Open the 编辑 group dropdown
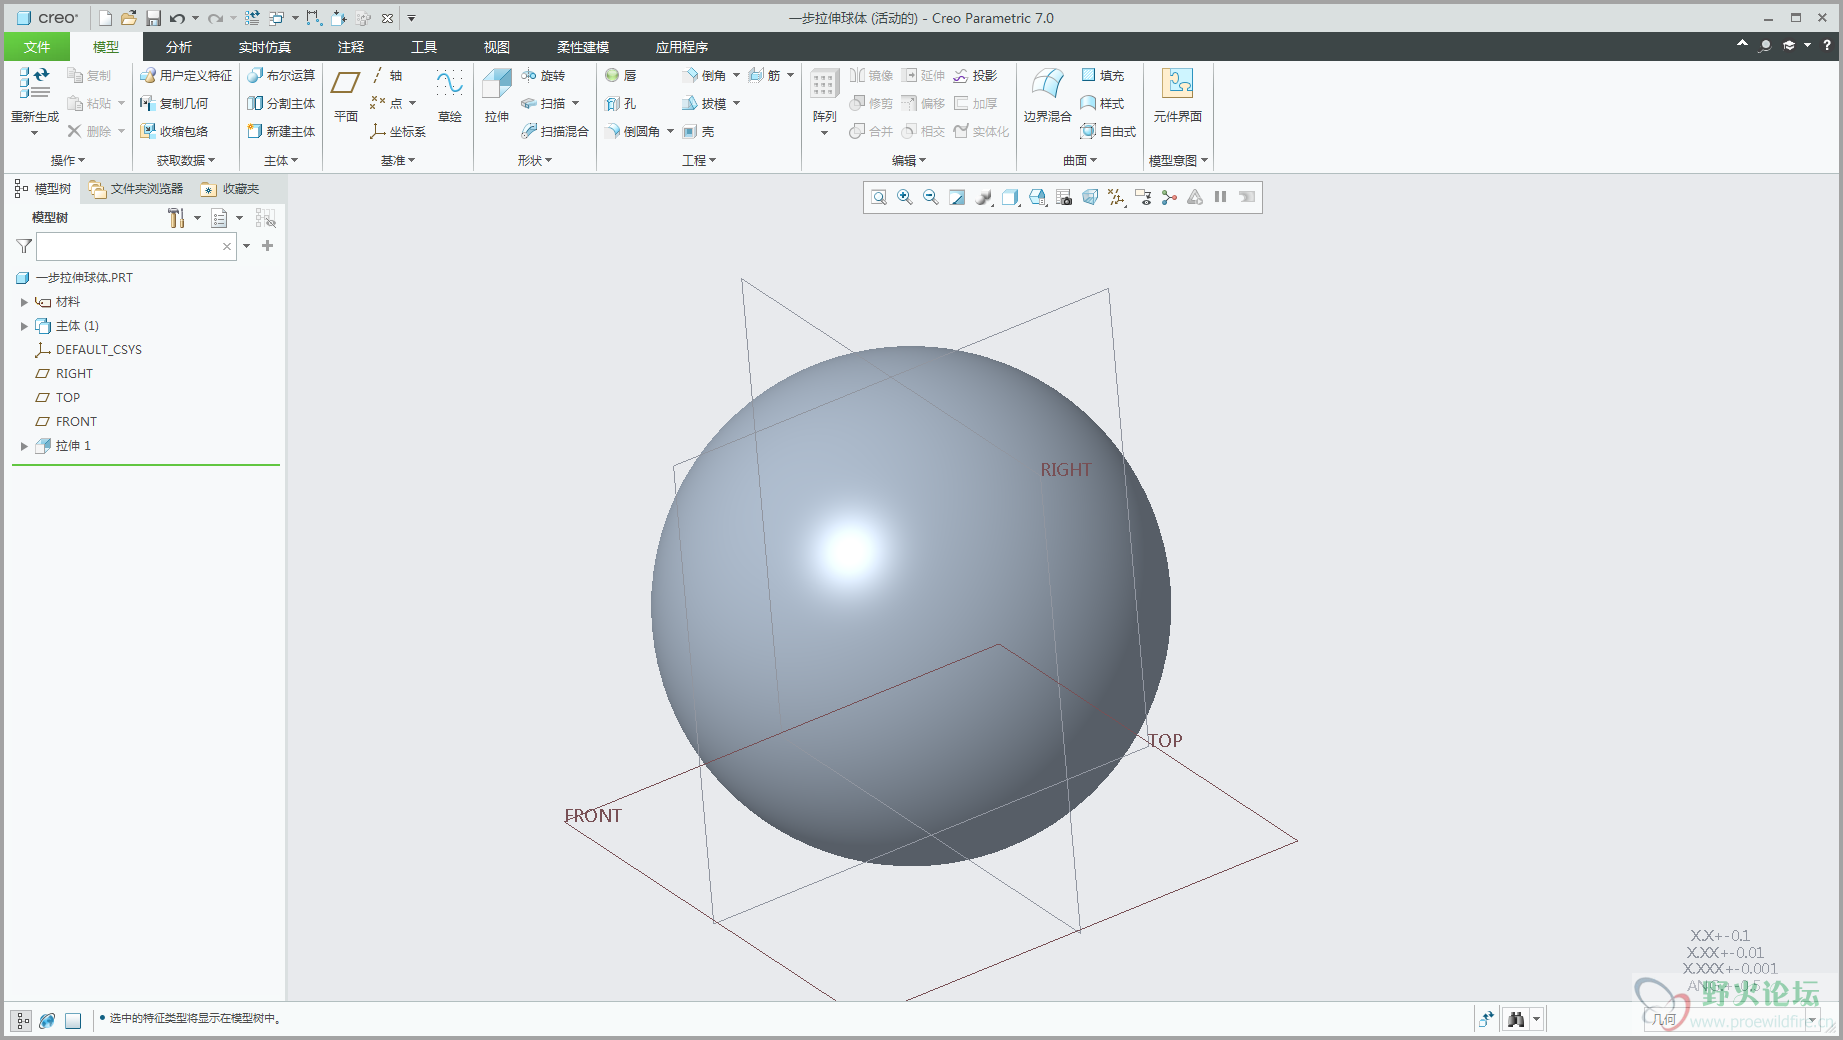Viewport: 1843px width, 1040px height. (909, 160)
